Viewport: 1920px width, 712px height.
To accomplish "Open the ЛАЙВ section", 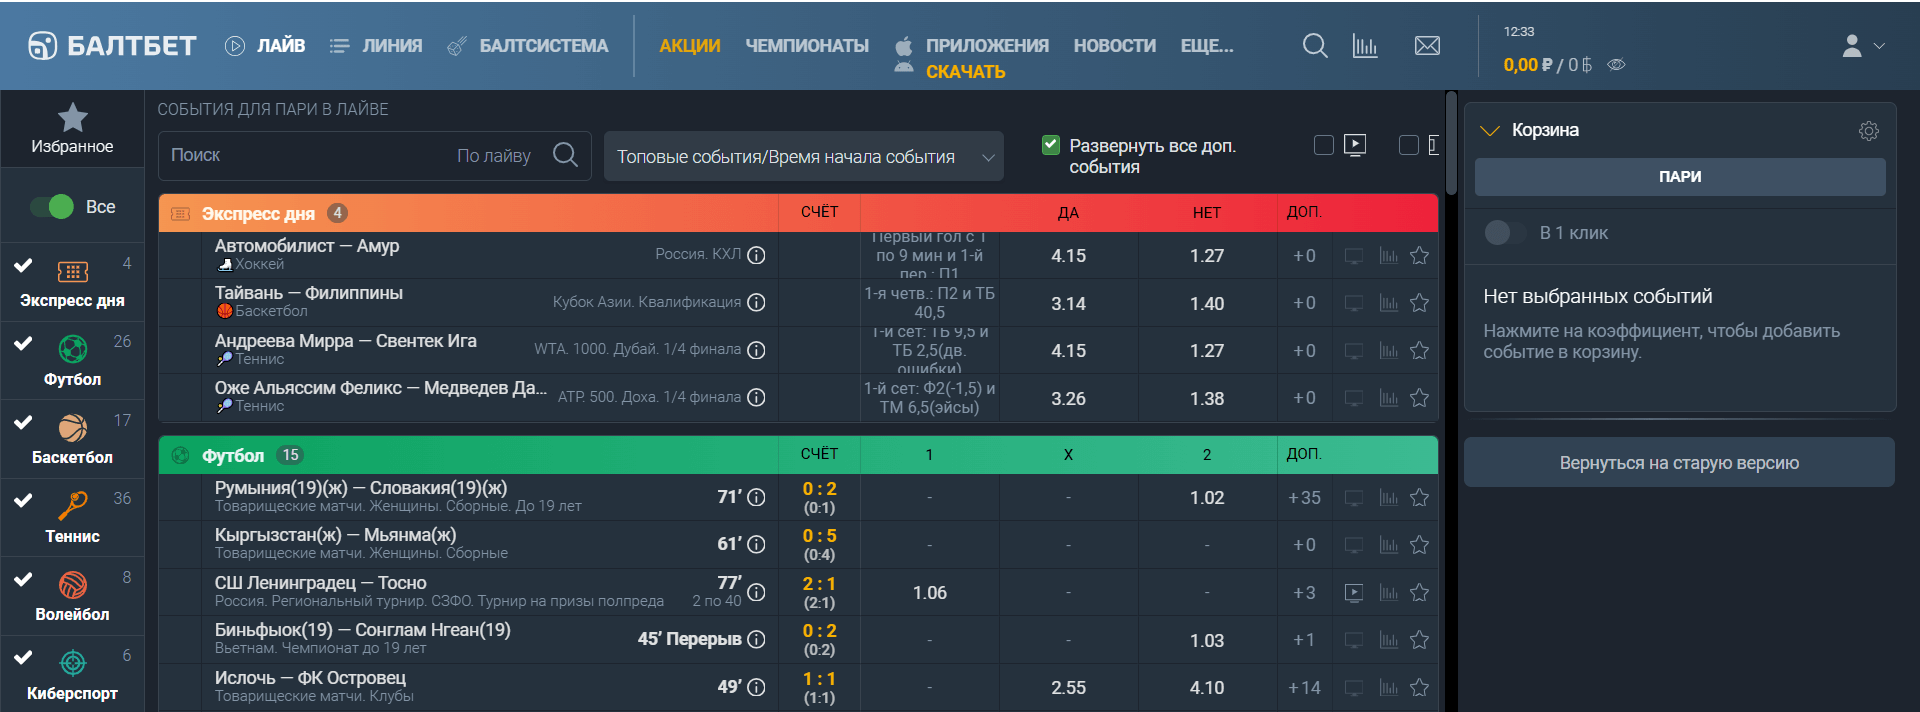I will coord(265,46).
